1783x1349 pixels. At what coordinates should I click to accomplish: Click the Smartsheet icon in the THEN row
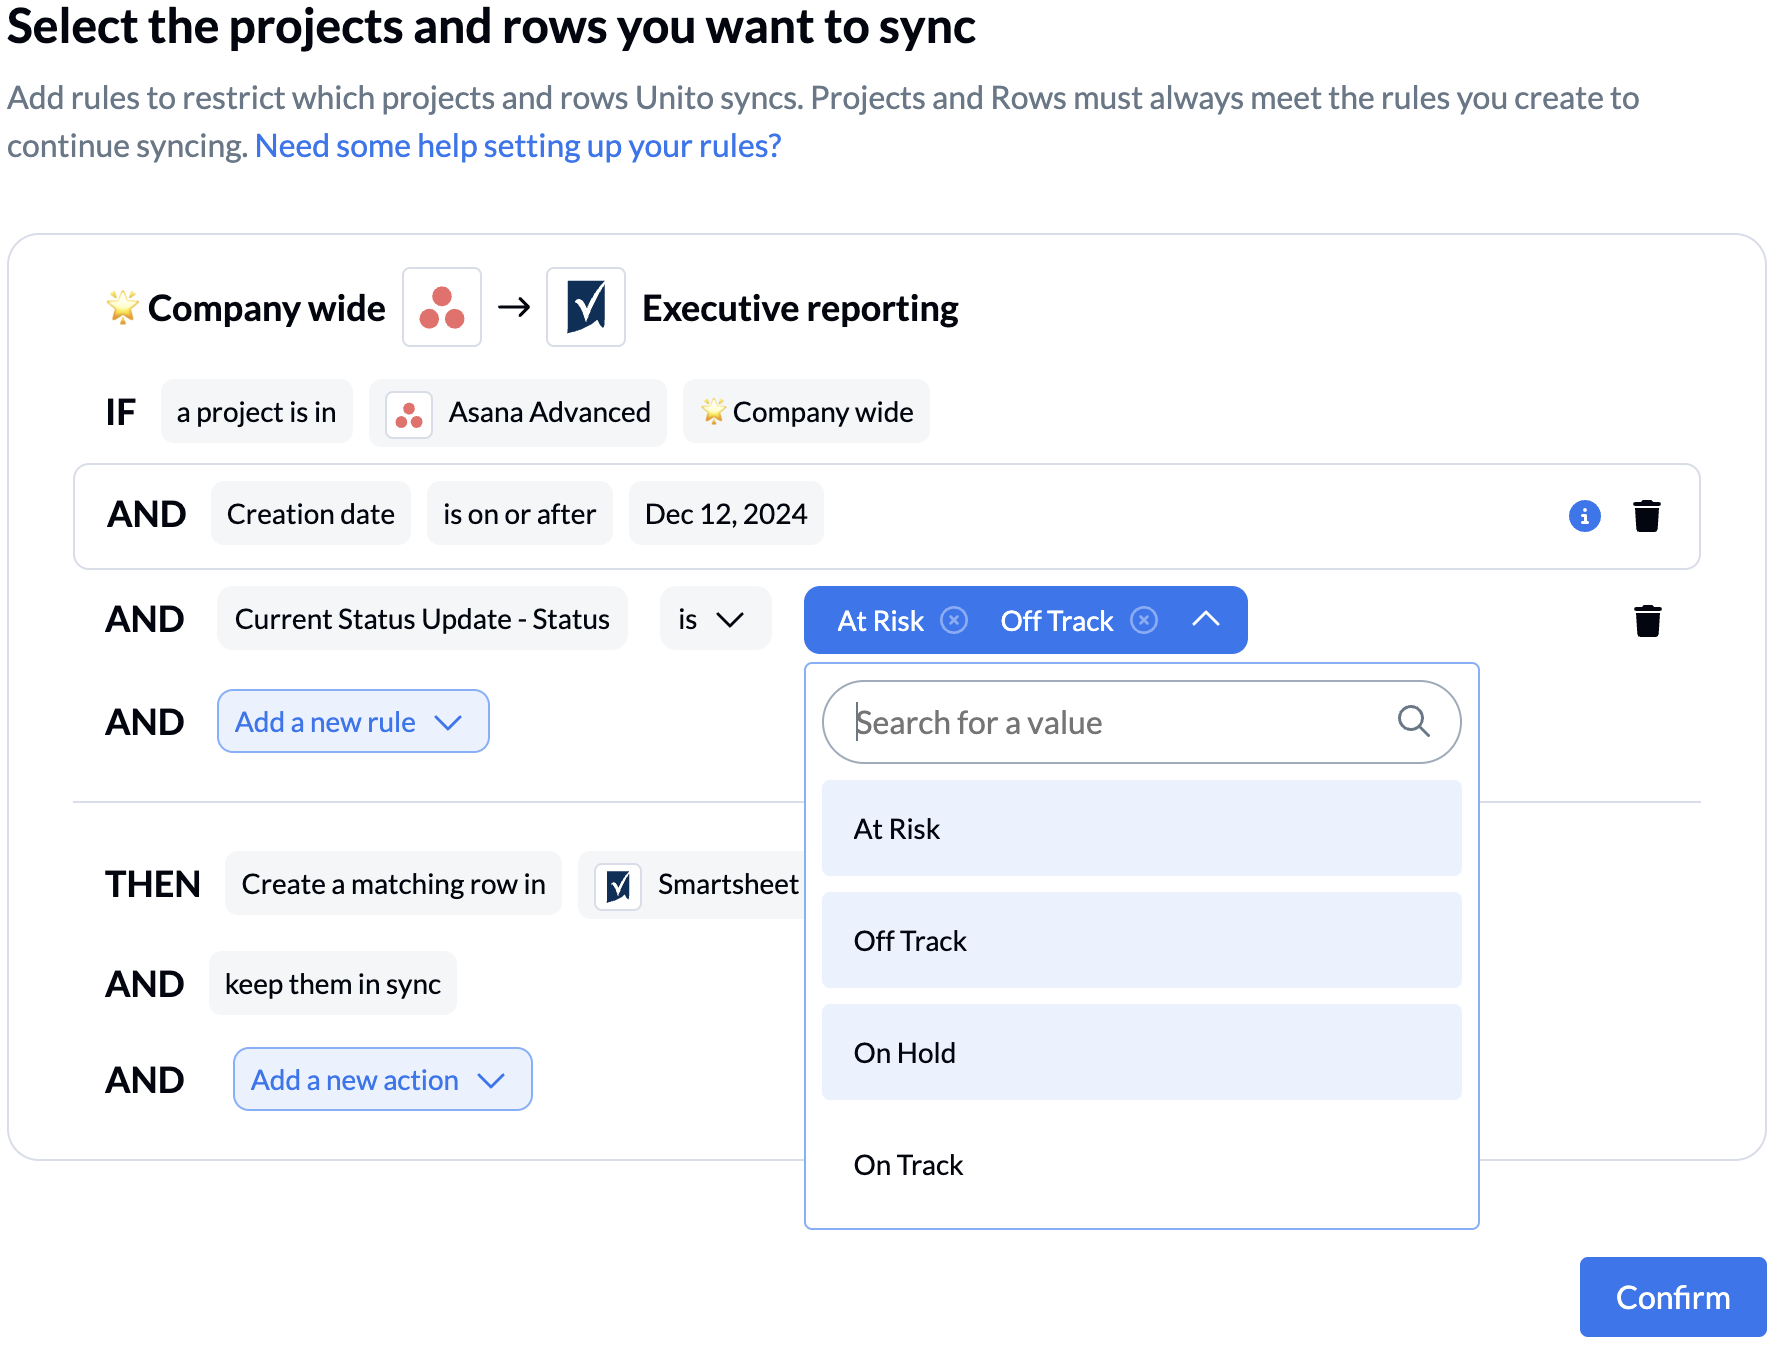618,884
